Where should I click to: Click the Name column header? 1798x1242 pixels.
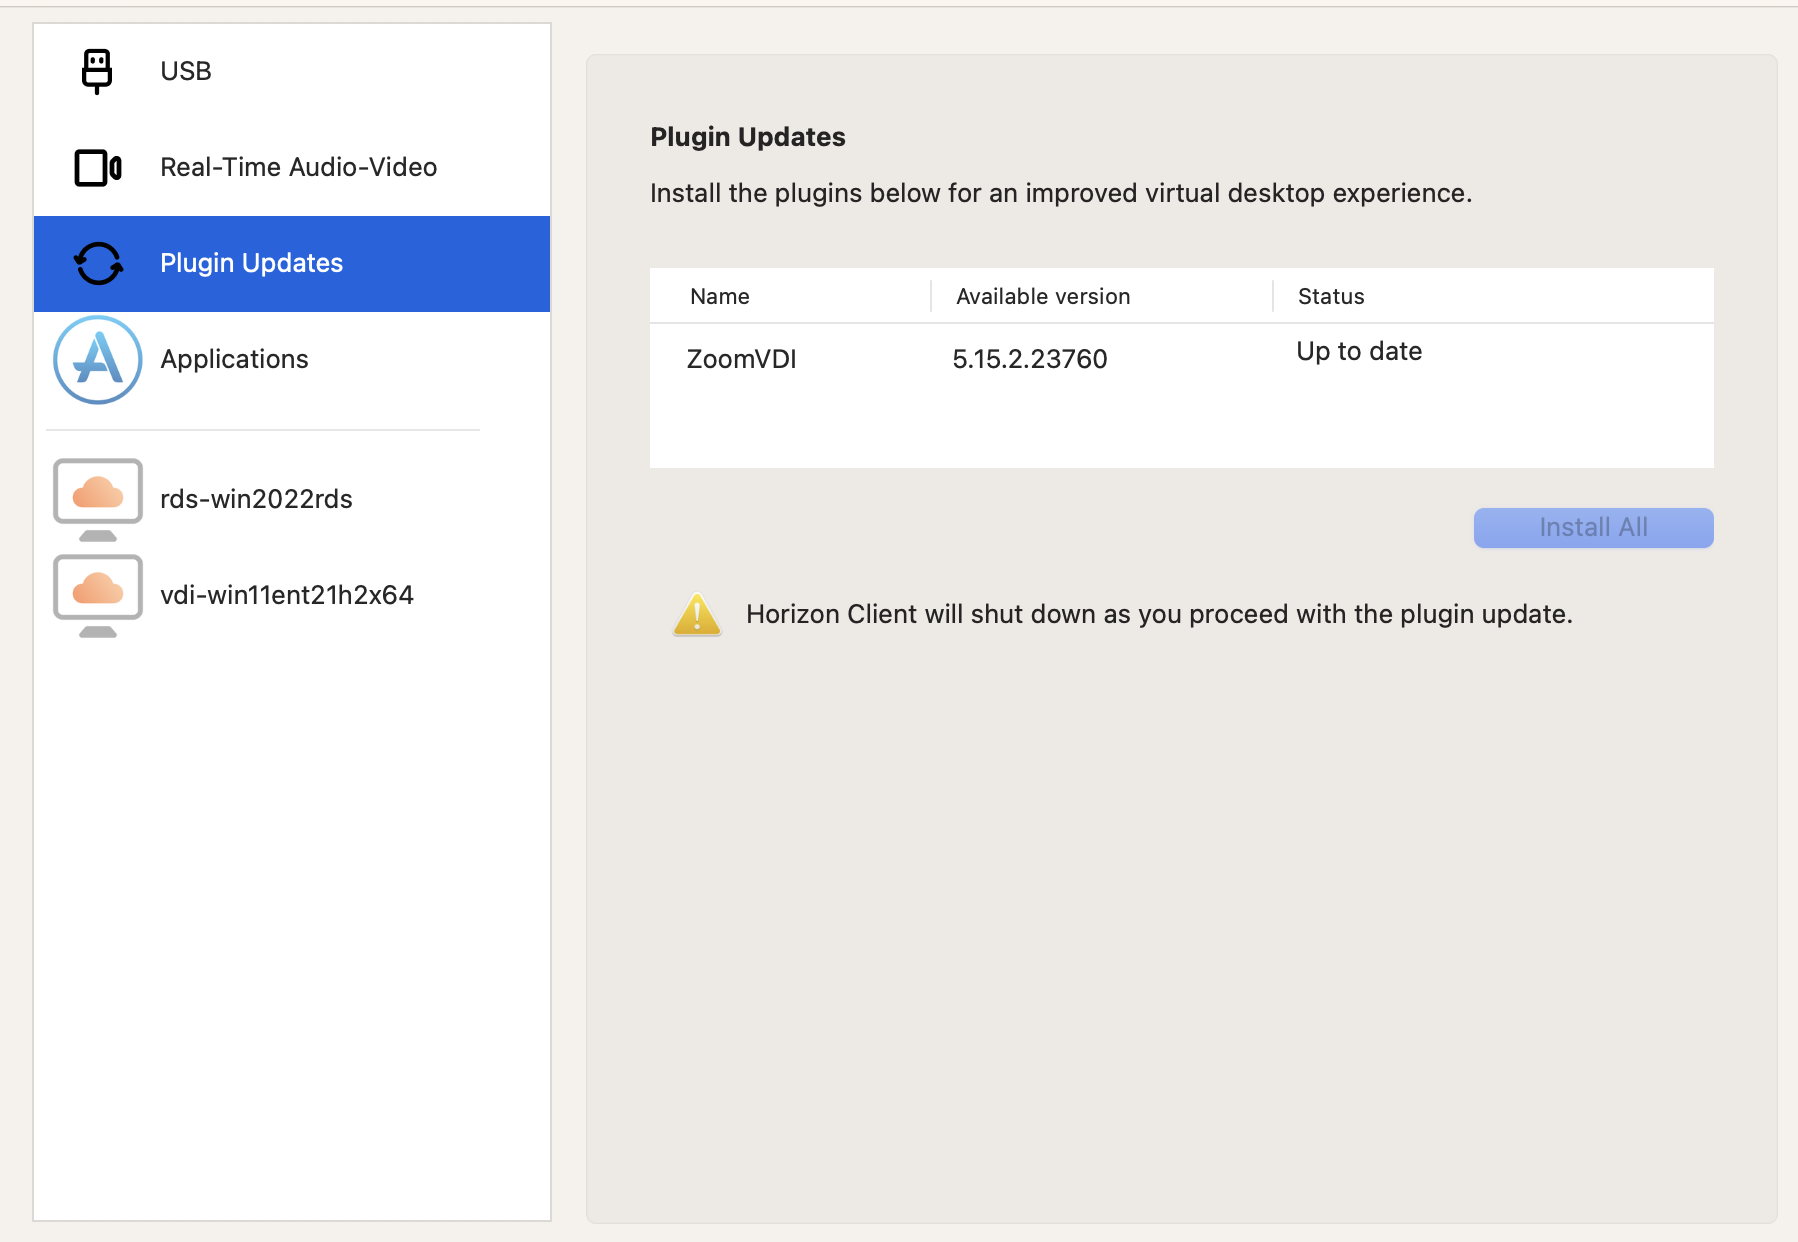click(x=719, y=296)
